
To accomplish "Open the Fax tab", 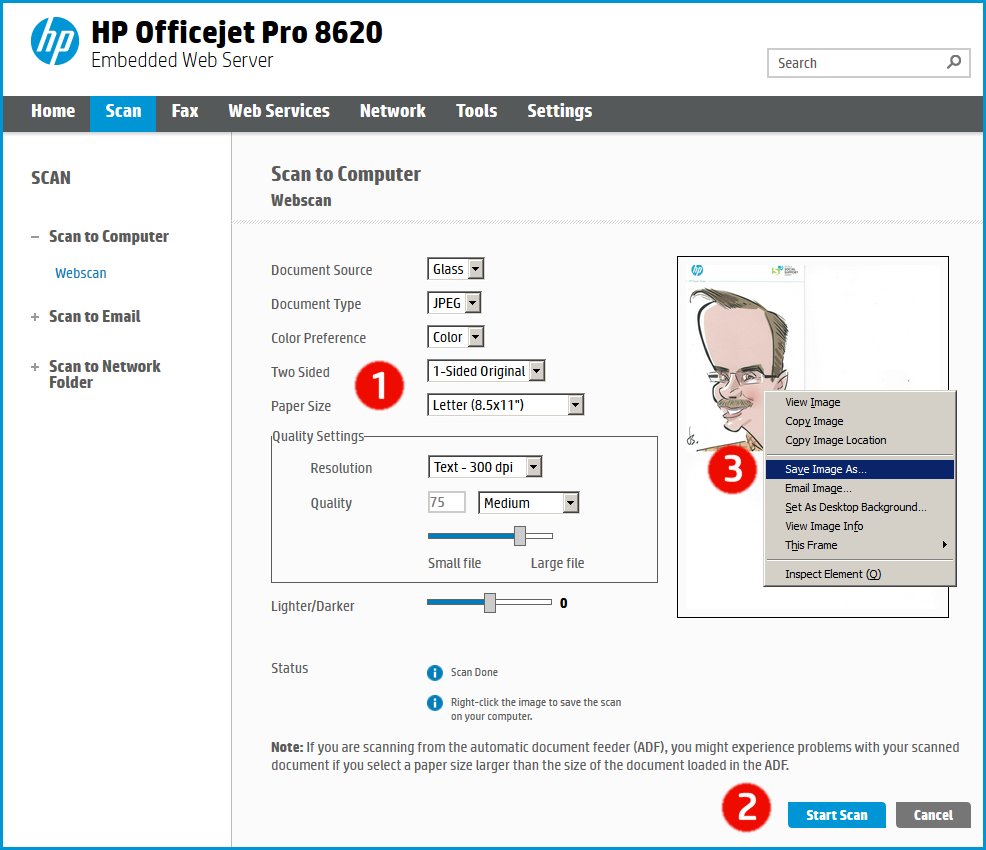I will tap(185, 111).
